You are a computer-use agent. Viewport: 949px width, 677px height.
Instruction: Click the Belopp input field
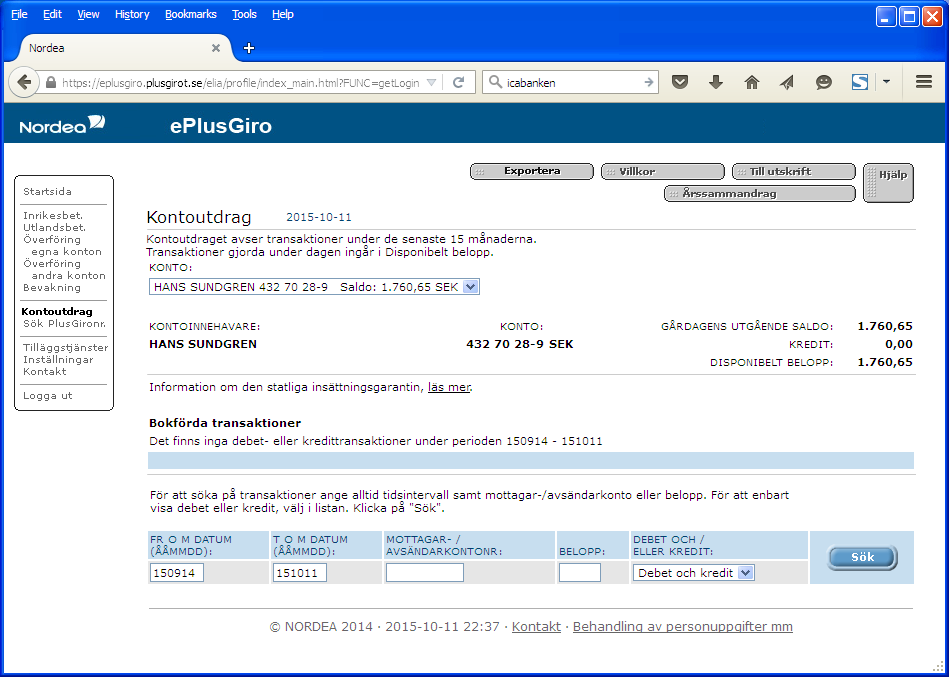point(580,572)
